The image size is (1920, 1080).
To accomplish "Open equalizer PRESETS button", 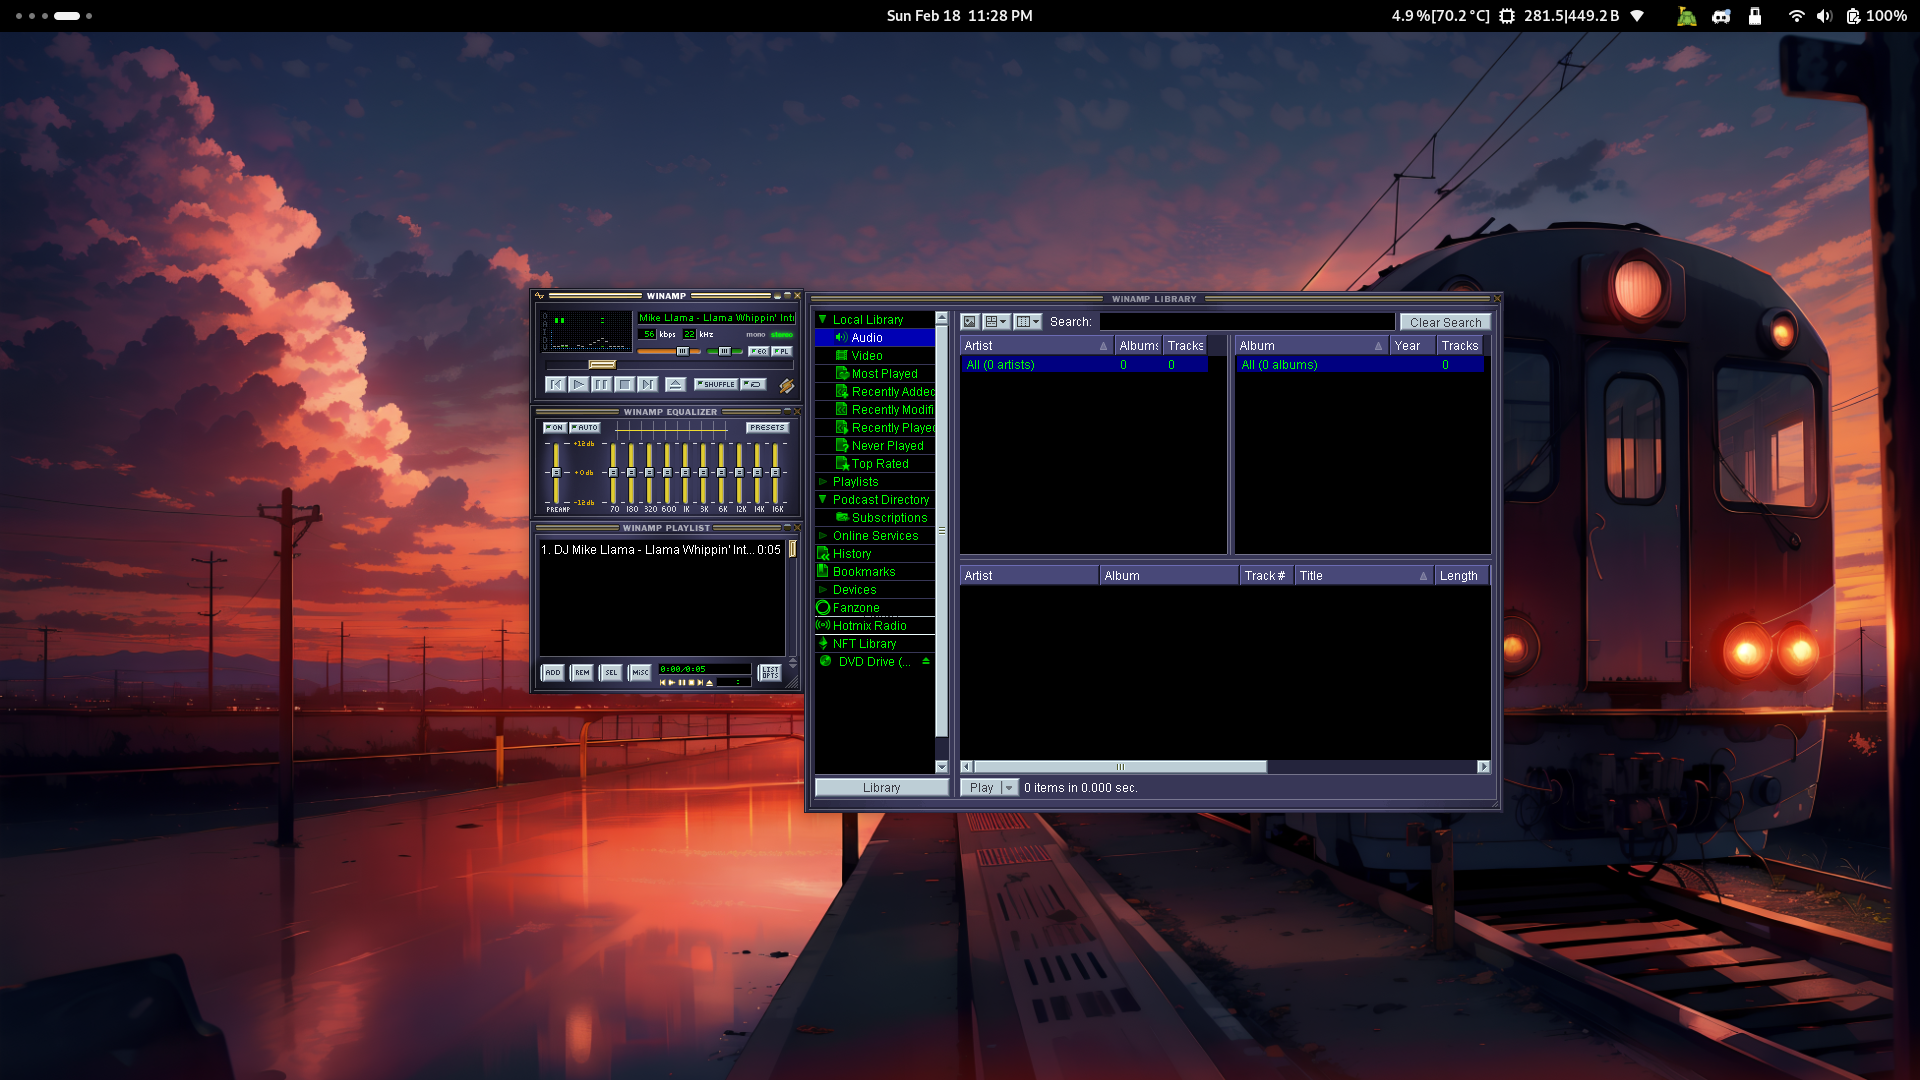I will point(767,428).
